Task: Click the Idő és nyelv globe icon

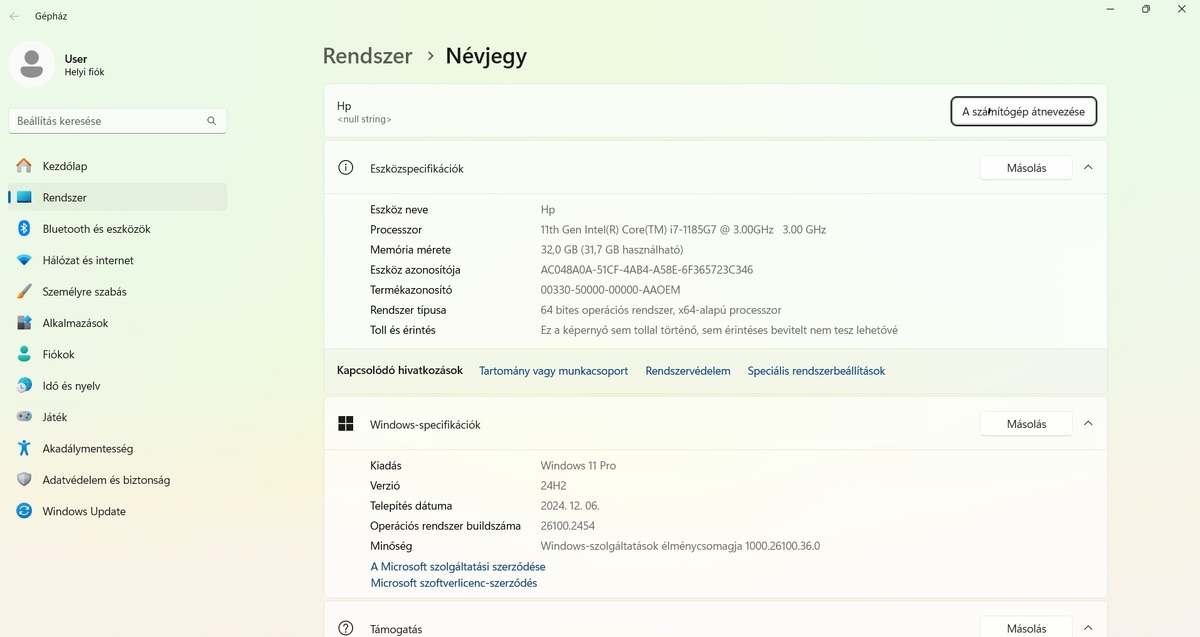Action: 24,386
